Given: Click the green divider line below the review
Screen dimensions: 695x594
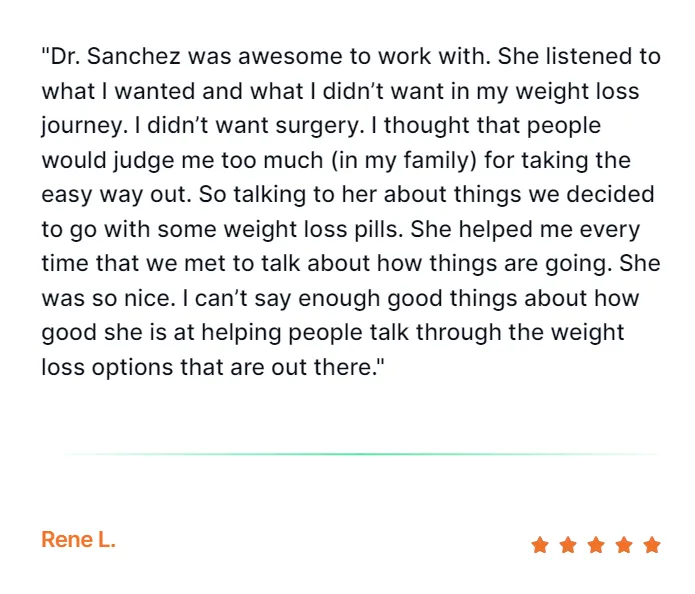Looking at the screenshot, I should point(360,454).
